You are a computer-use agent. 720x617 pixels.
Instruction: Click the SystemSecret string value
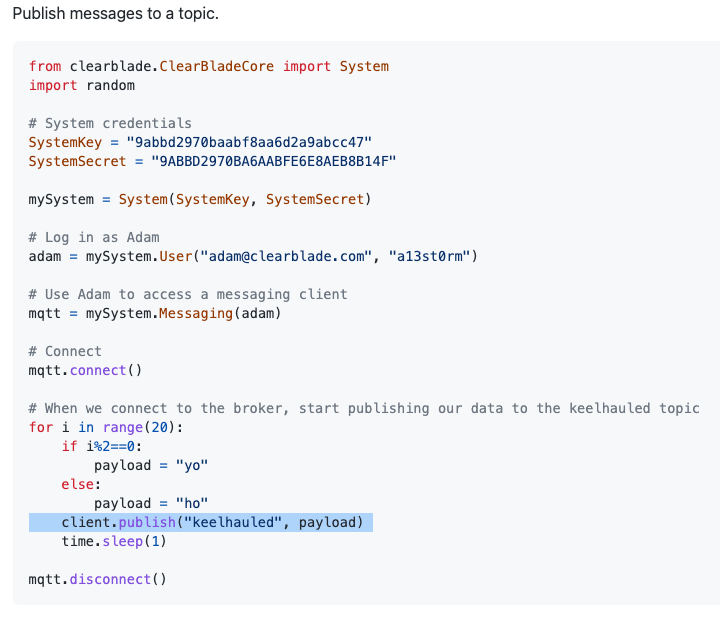click(273, 161)
